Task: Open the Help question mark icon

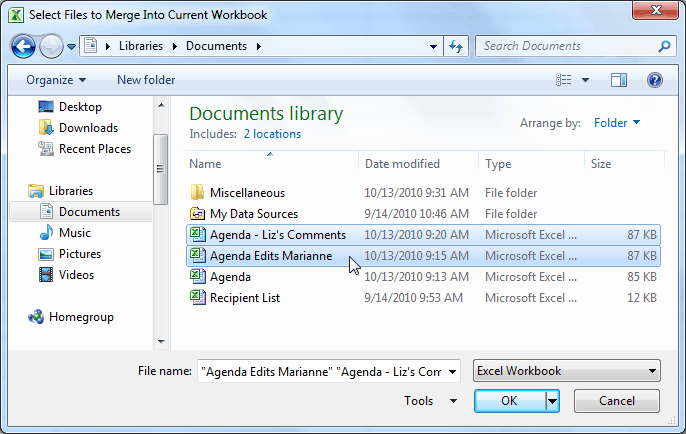Action: (x=655, y=80)
